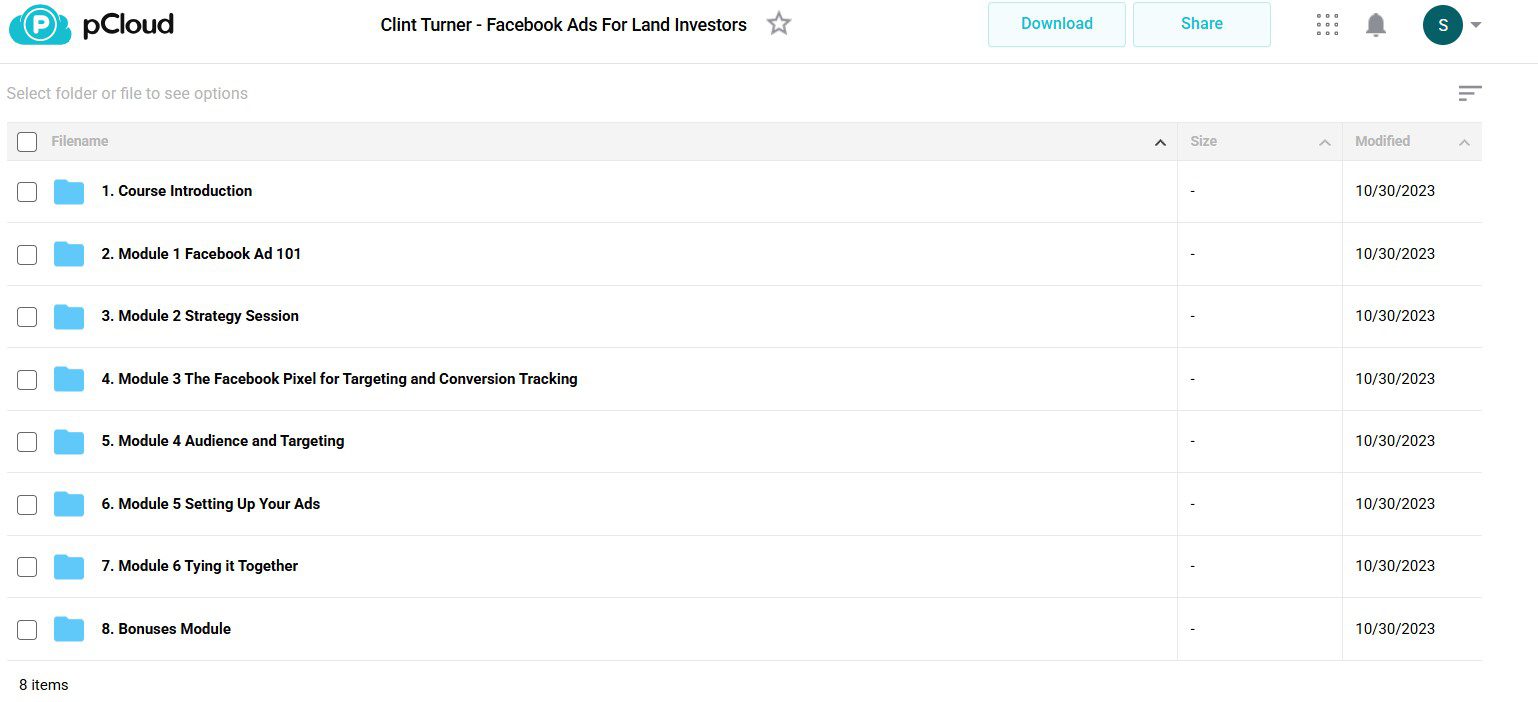This screenshot has height=702, width=1538.
Task: Check the box for 7. Module 6 Tying it Together
Action: pyautogui.click(x=27, y=567)
